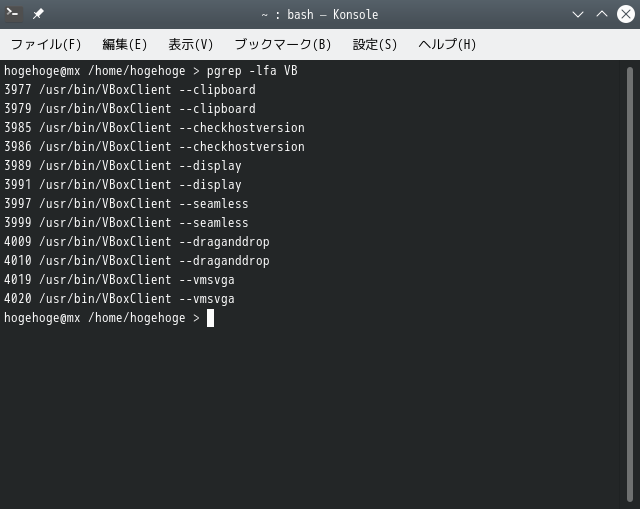
Task: Click the line with PID 3985
Action: 154,128
